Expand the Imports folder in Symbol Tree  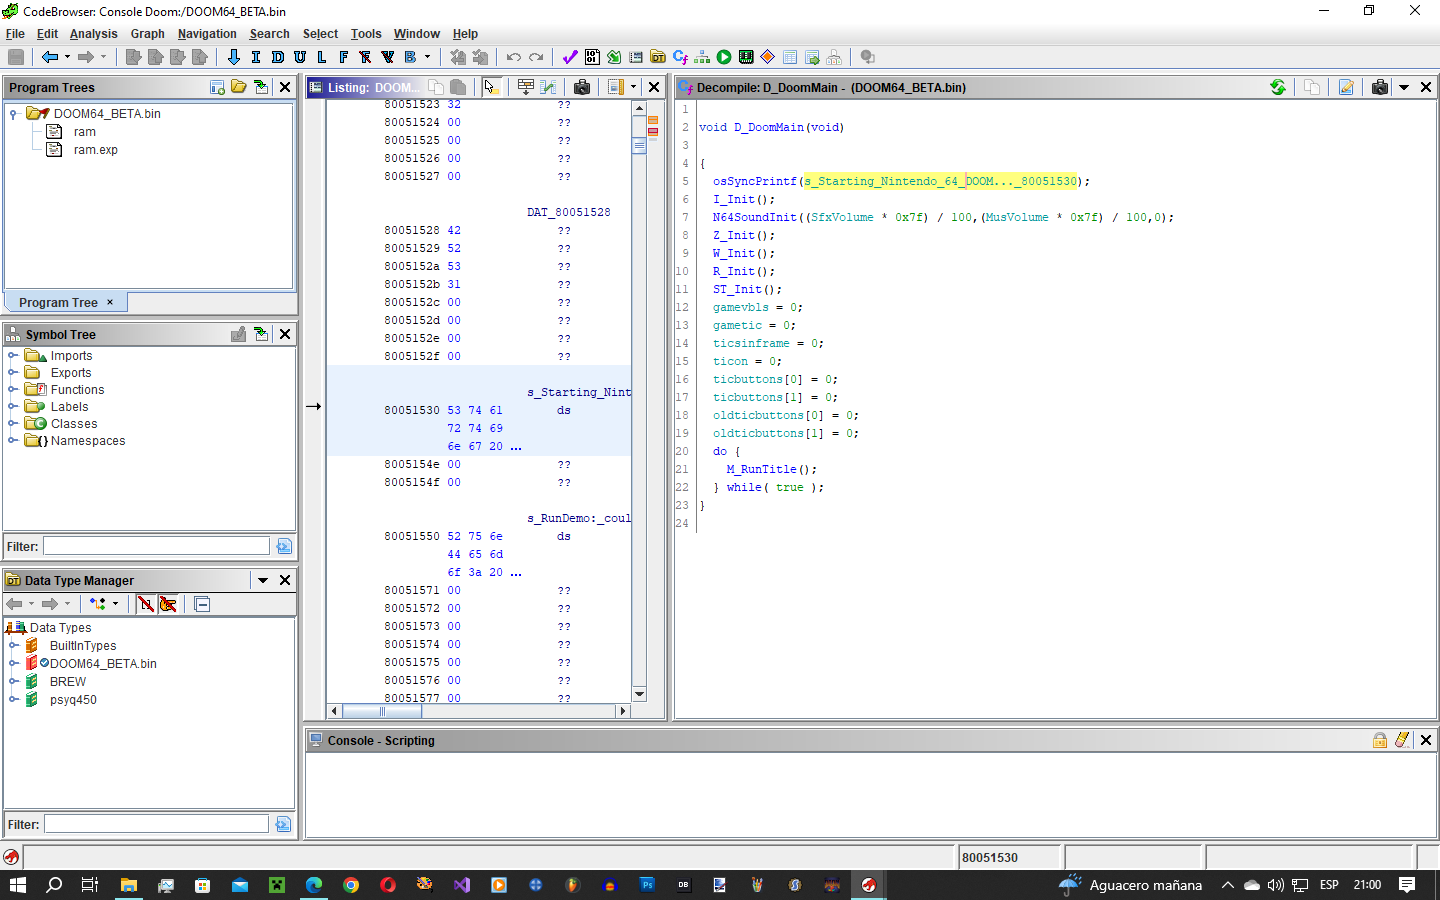pyautogui.click(x=13, y=356)
